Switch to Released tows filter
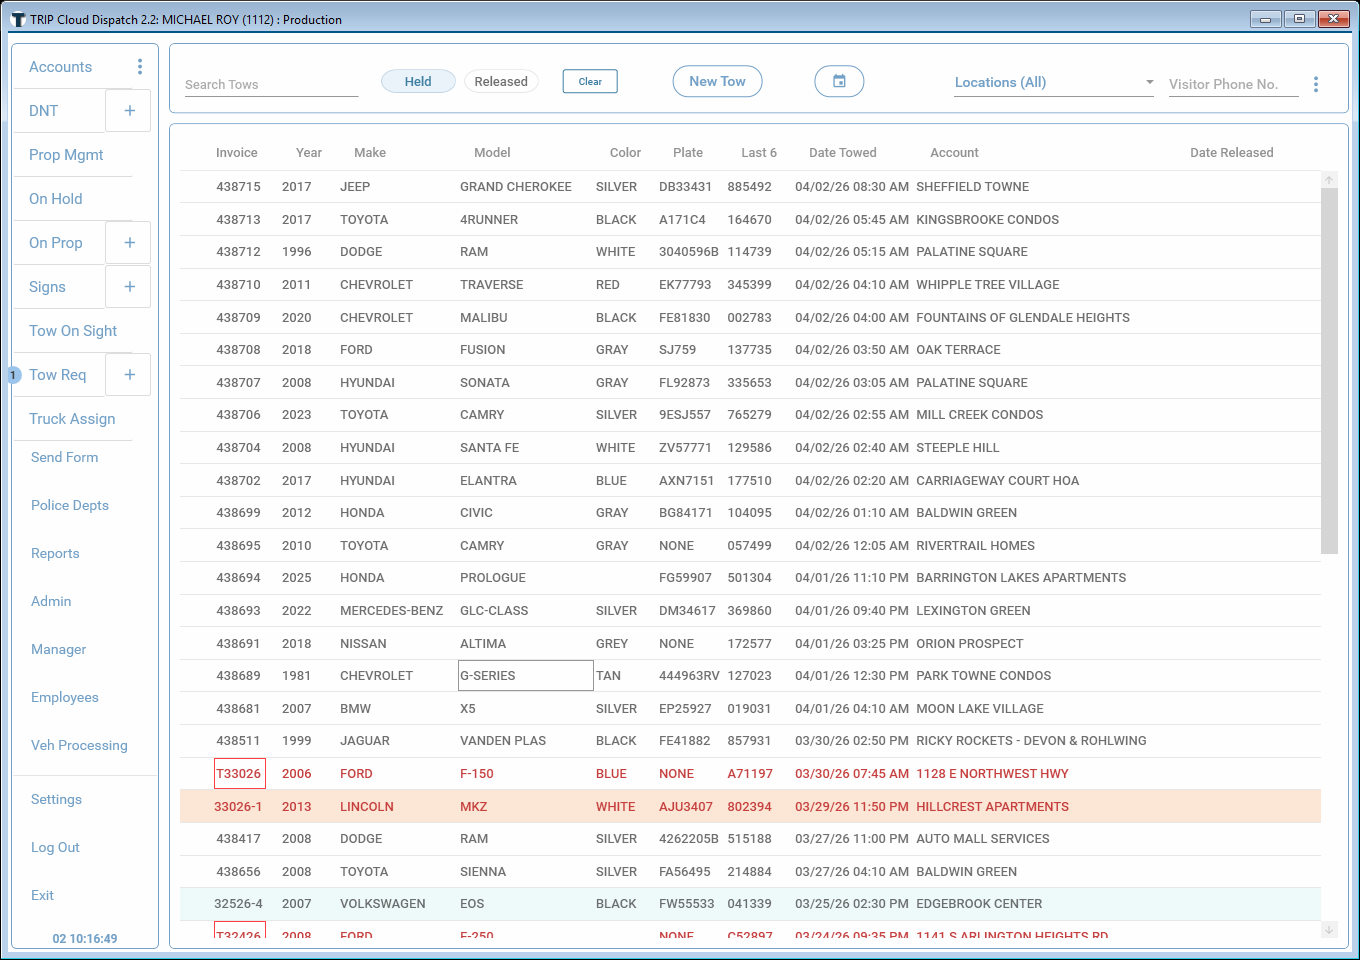Screen dimensions: 1360x960 pos(501,82)
